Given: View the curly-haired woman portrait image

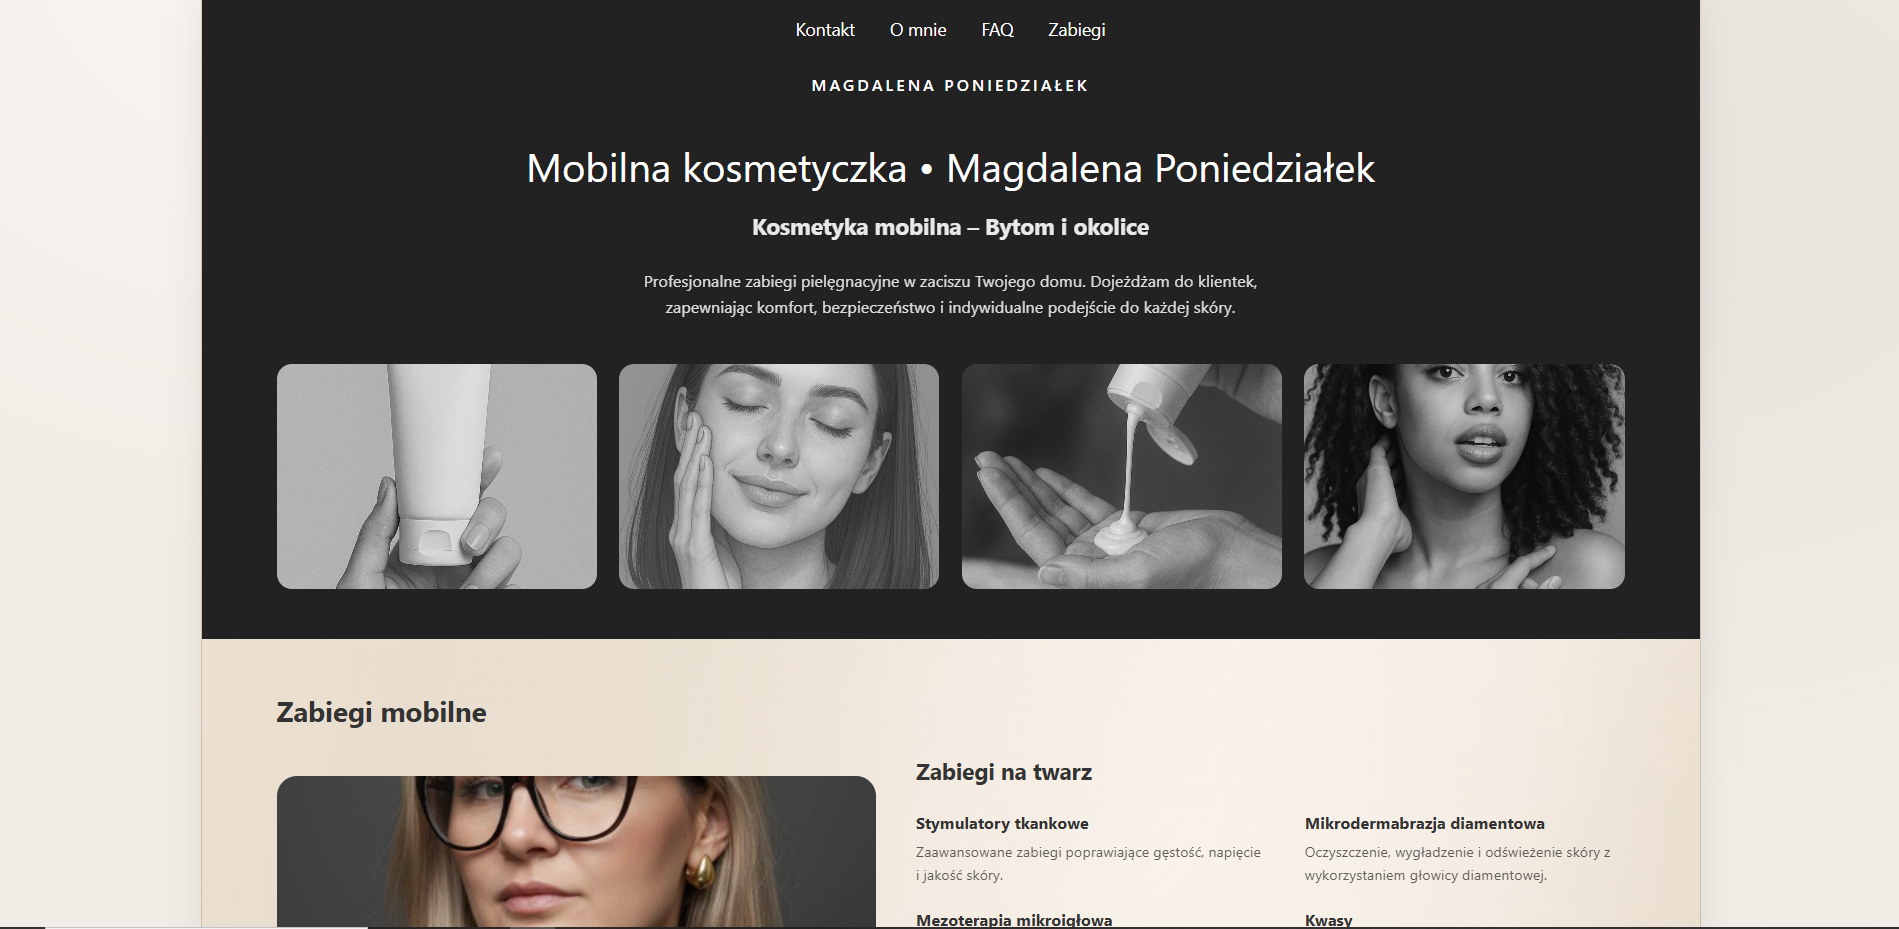Looking at the screenshot, I should pyautogui.click(x=1464, y=476).
